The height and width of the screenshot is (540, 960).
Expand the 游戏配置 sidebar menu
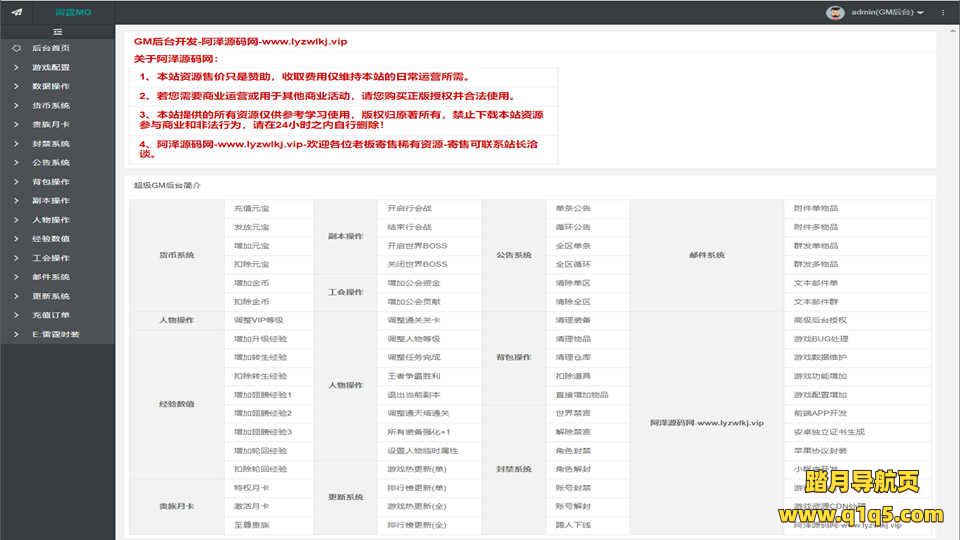click(x=50, y=67)
